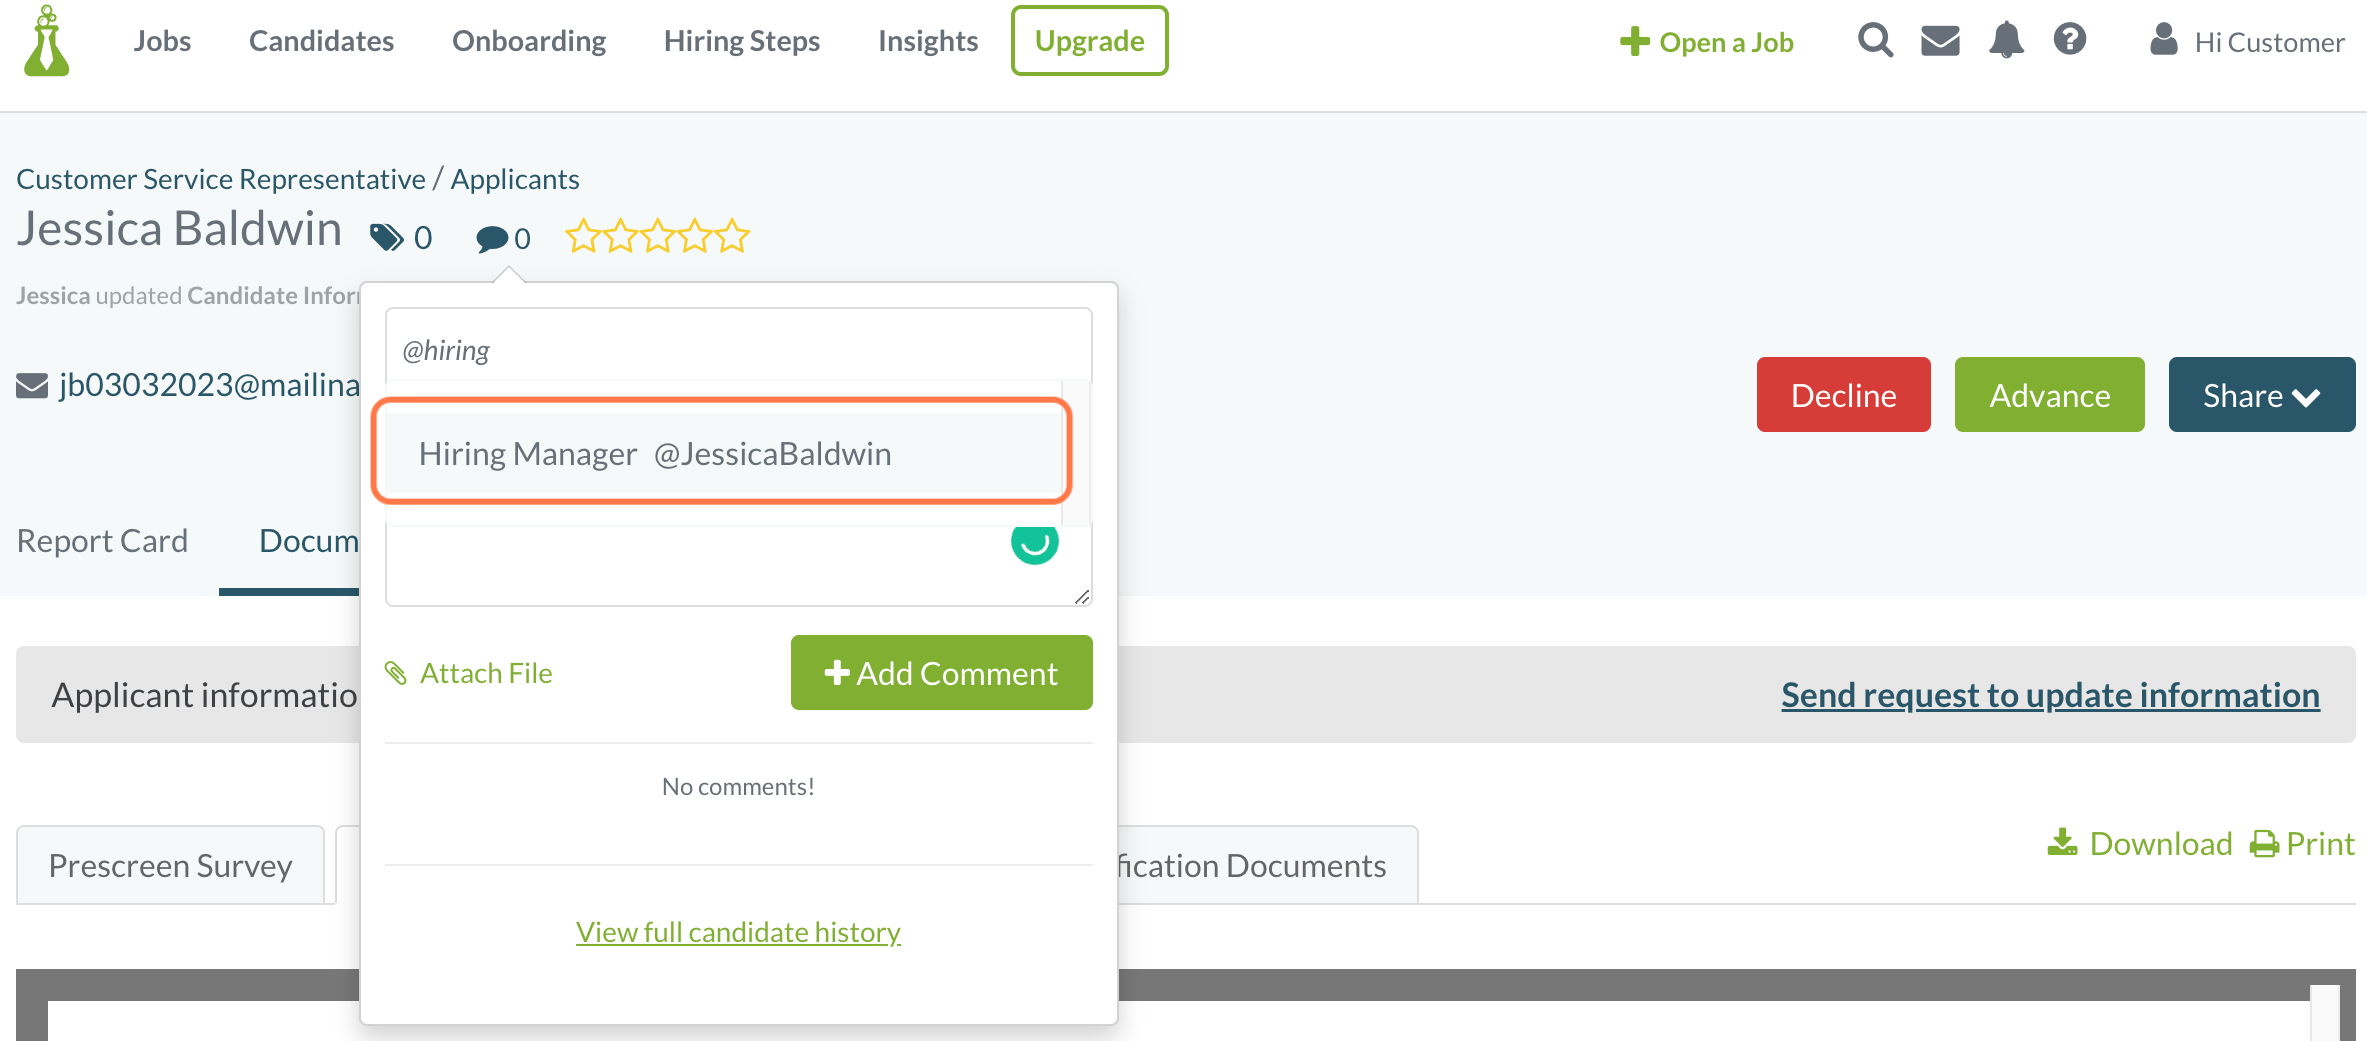Rate the candidate with the first star

pyautogui.click(x=585, y=236)
